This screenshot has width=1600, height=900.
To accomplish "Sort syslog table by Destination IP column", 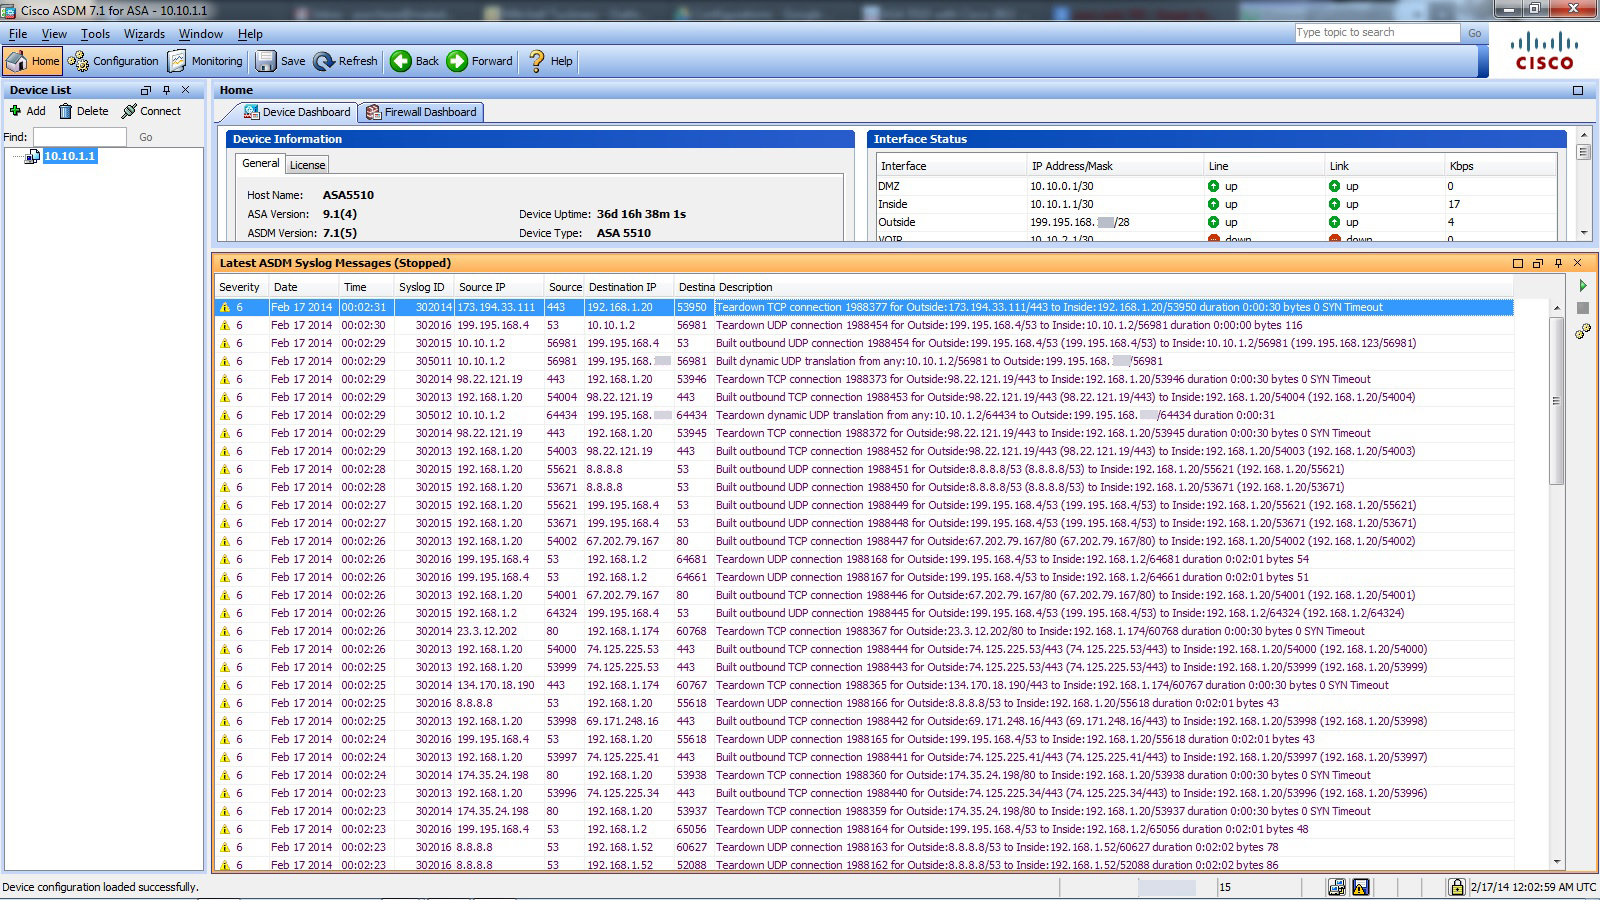I will click(629, 287).
